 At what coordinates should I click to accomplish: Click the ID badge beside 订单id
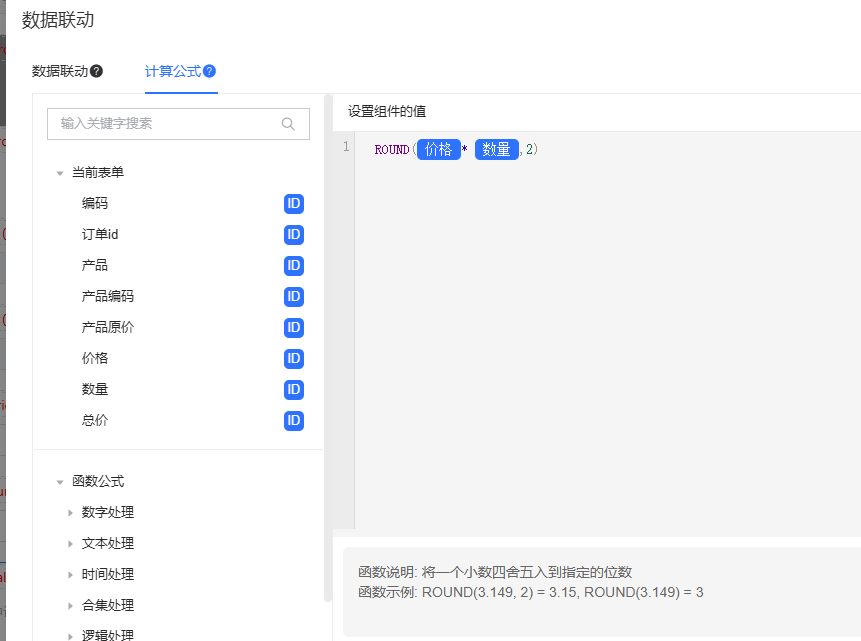294,235
